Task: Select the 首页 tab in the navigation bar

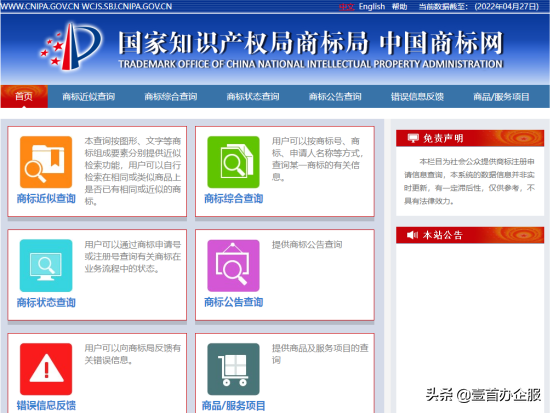Action: click(24, 96)
